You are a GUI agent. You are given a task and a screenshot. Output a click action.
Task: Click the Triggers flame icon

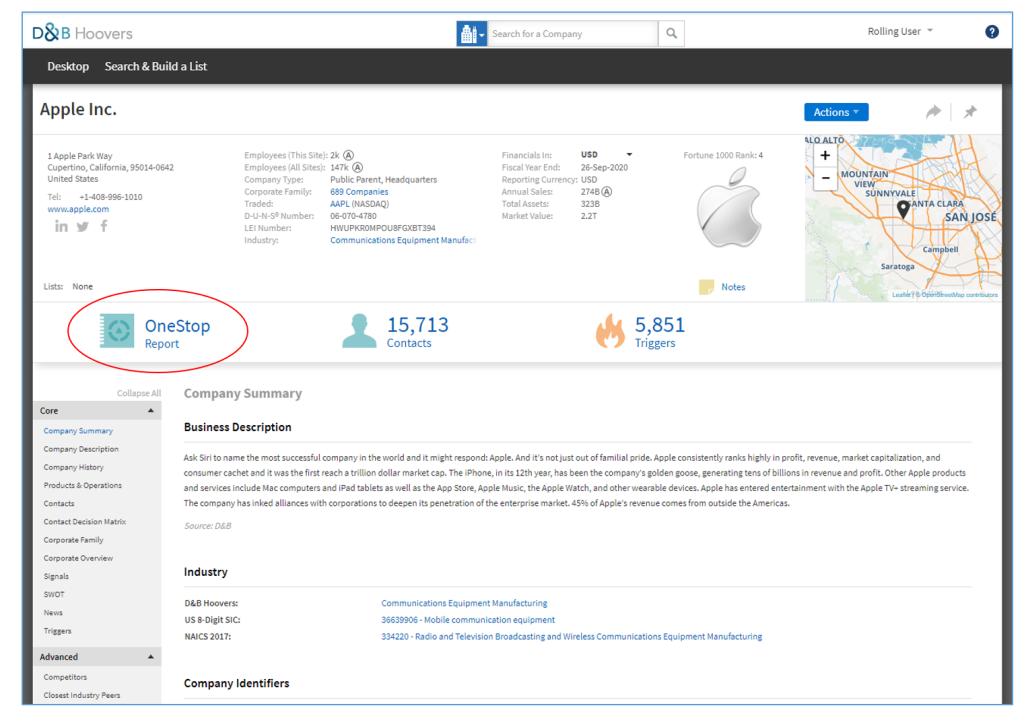(x=610, y=331)
